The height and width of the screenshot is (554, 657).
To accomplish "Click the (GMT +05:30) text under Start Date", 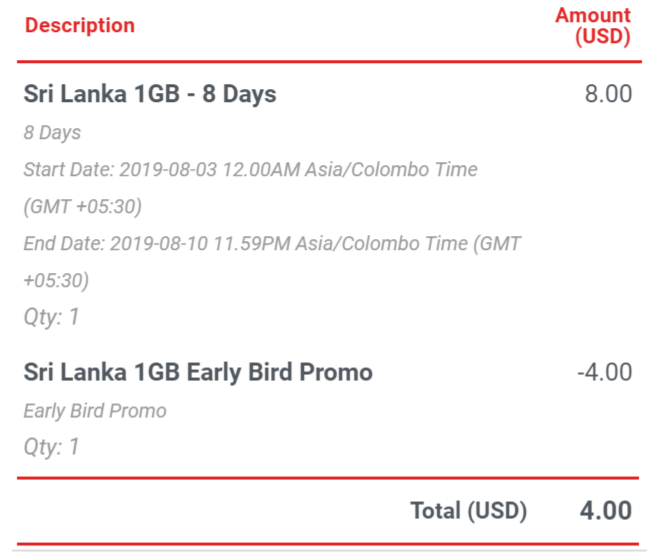I will pyautogui.click(x=83, y=207).
